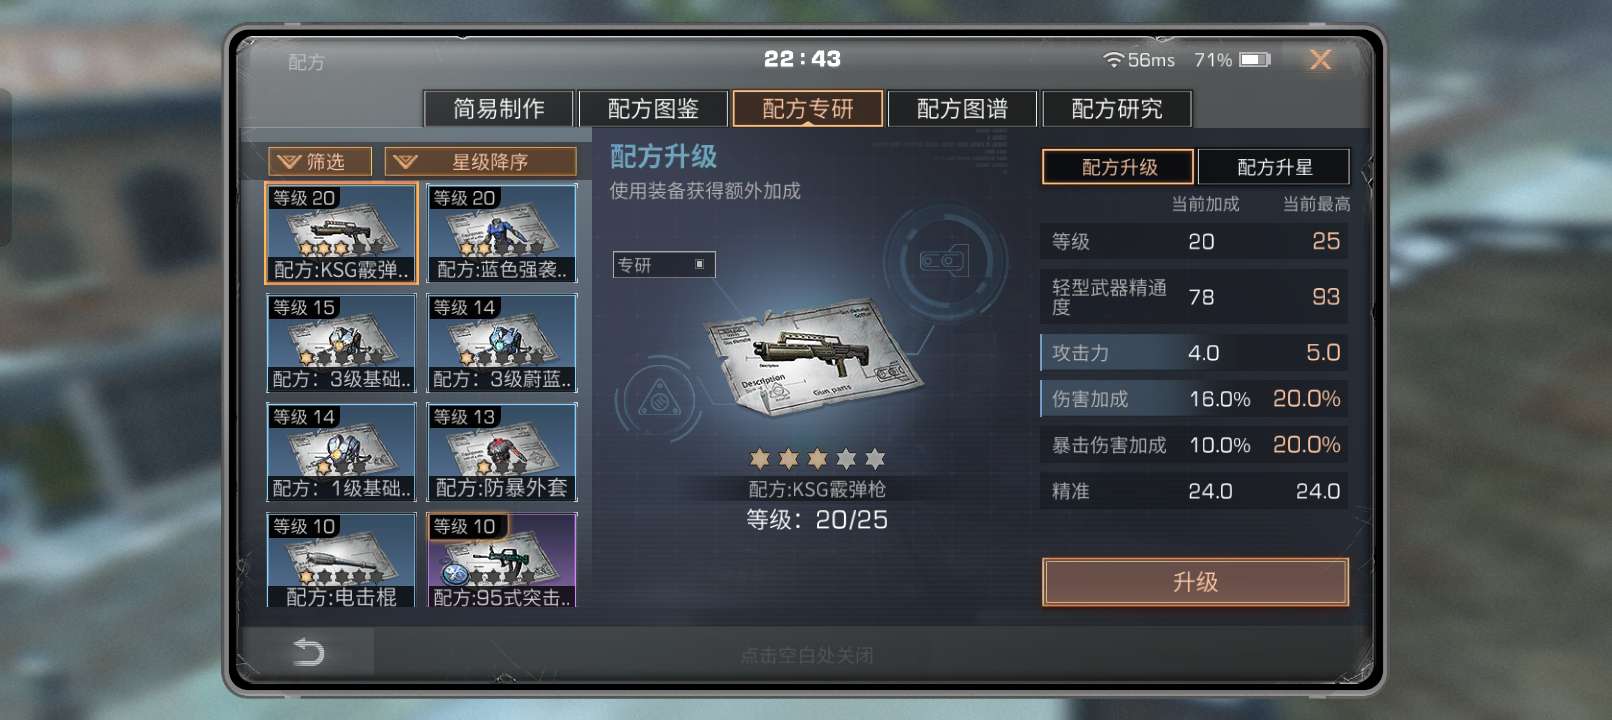Click the circular equipment slot with camera icon
This screenshot has height=720, width=1612.
(945, 260)
